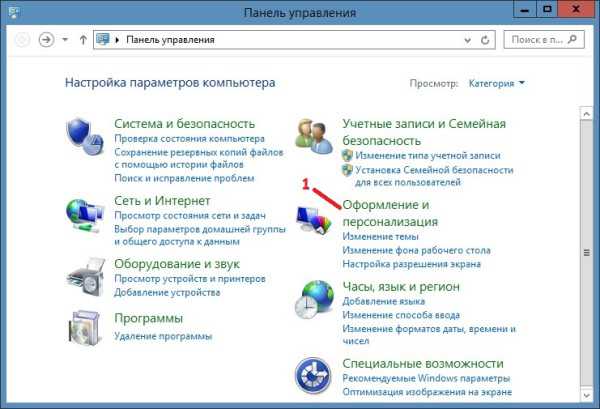
Task: Click the scrollbar up arrow
Action: (586, 113)
